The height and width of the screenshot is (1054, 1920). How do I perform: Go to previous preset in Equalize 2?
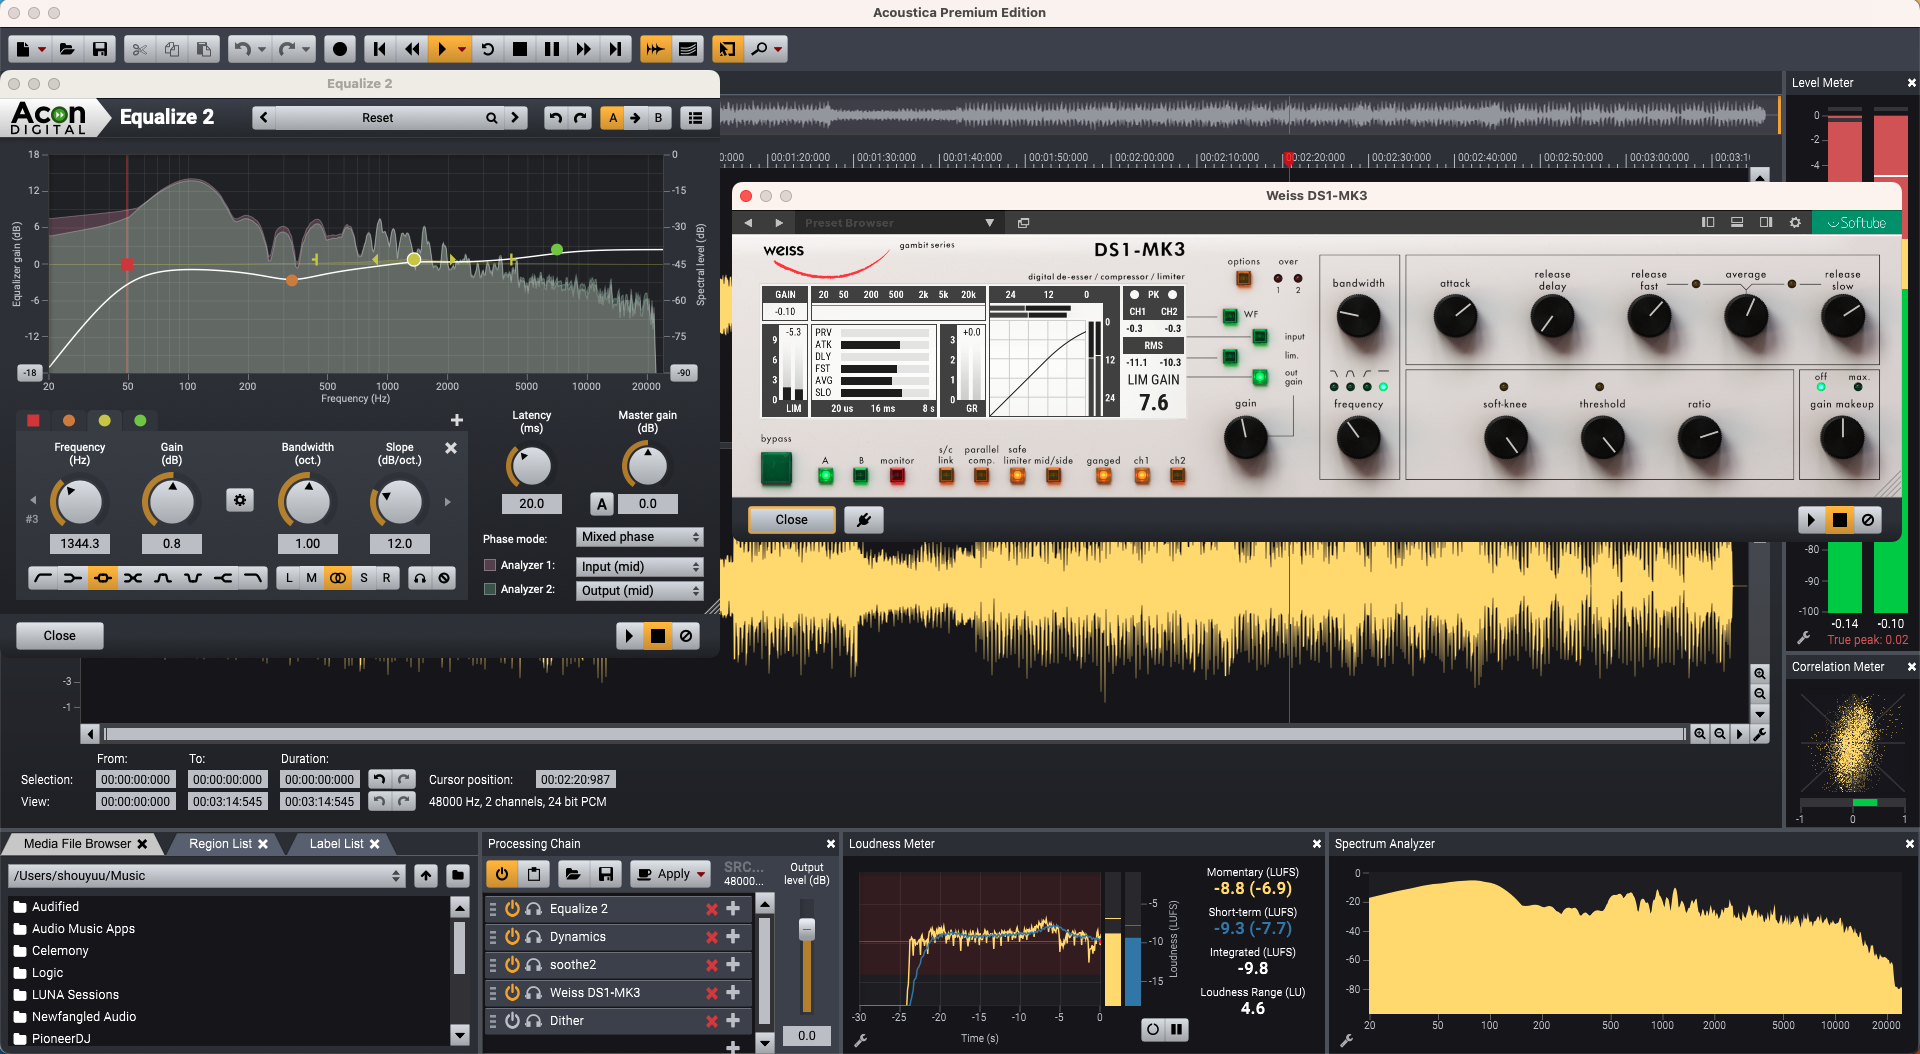pyautogui.click(x=263, y=118)
